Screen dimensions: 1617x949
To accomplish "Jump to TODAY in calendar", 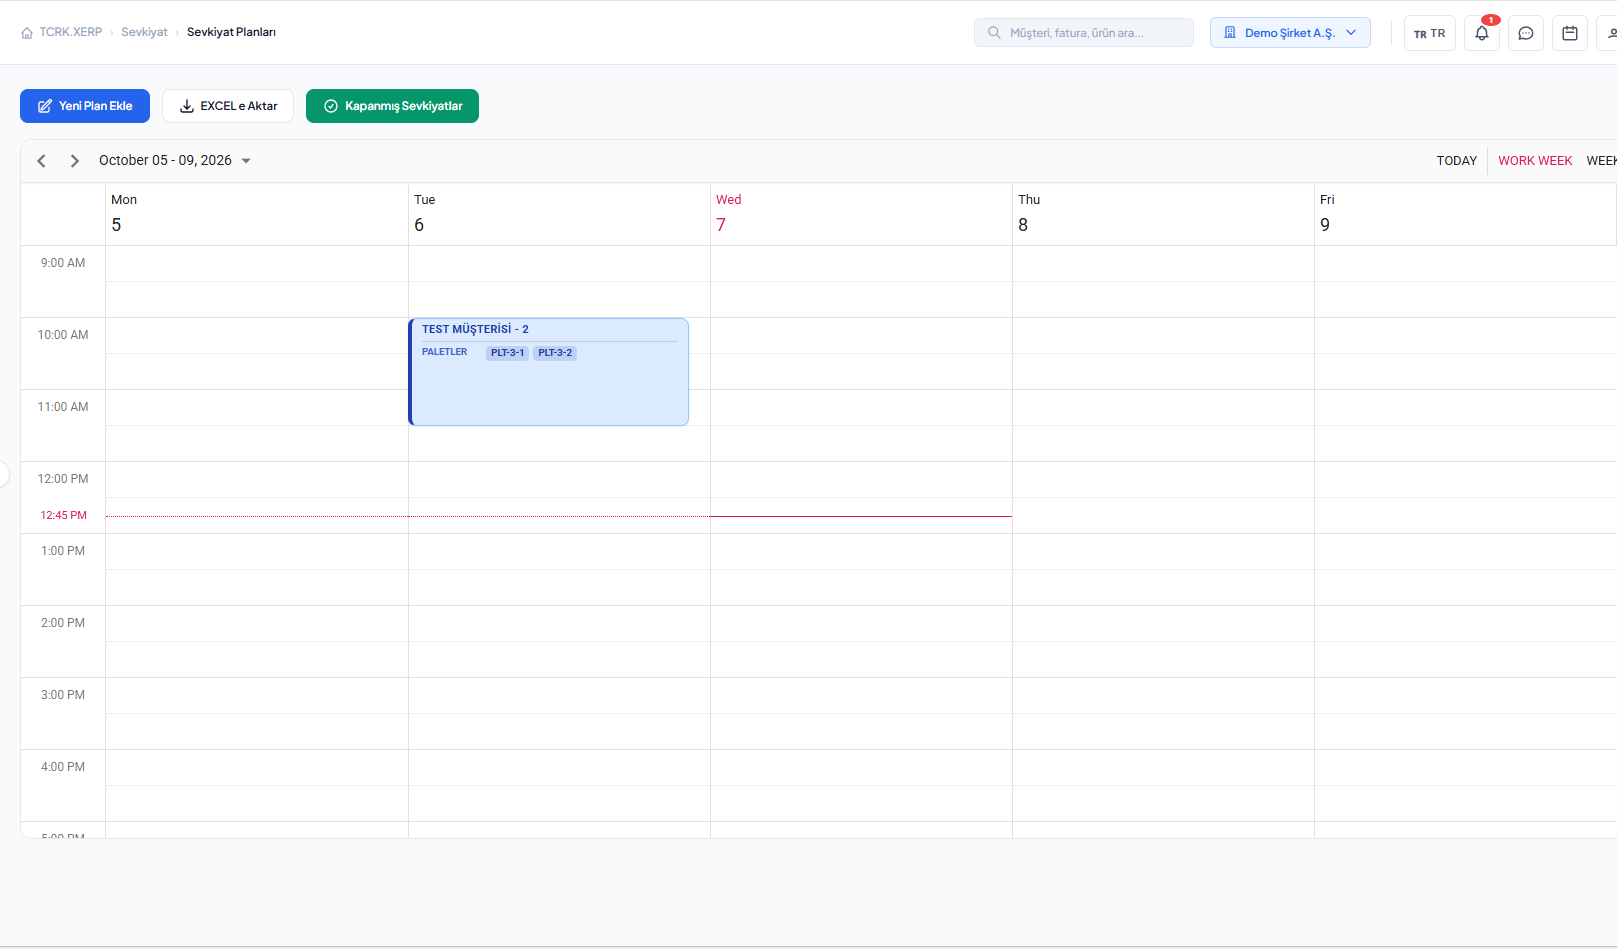I will coord(1456,161).
